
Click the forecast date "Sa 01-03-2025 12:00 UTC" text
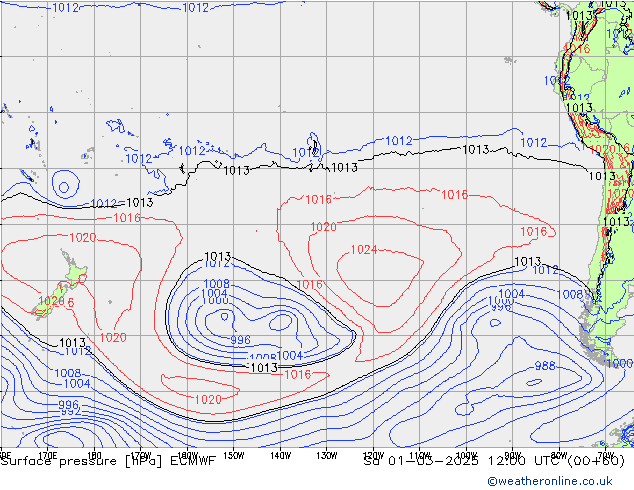(x=463, y=461)
